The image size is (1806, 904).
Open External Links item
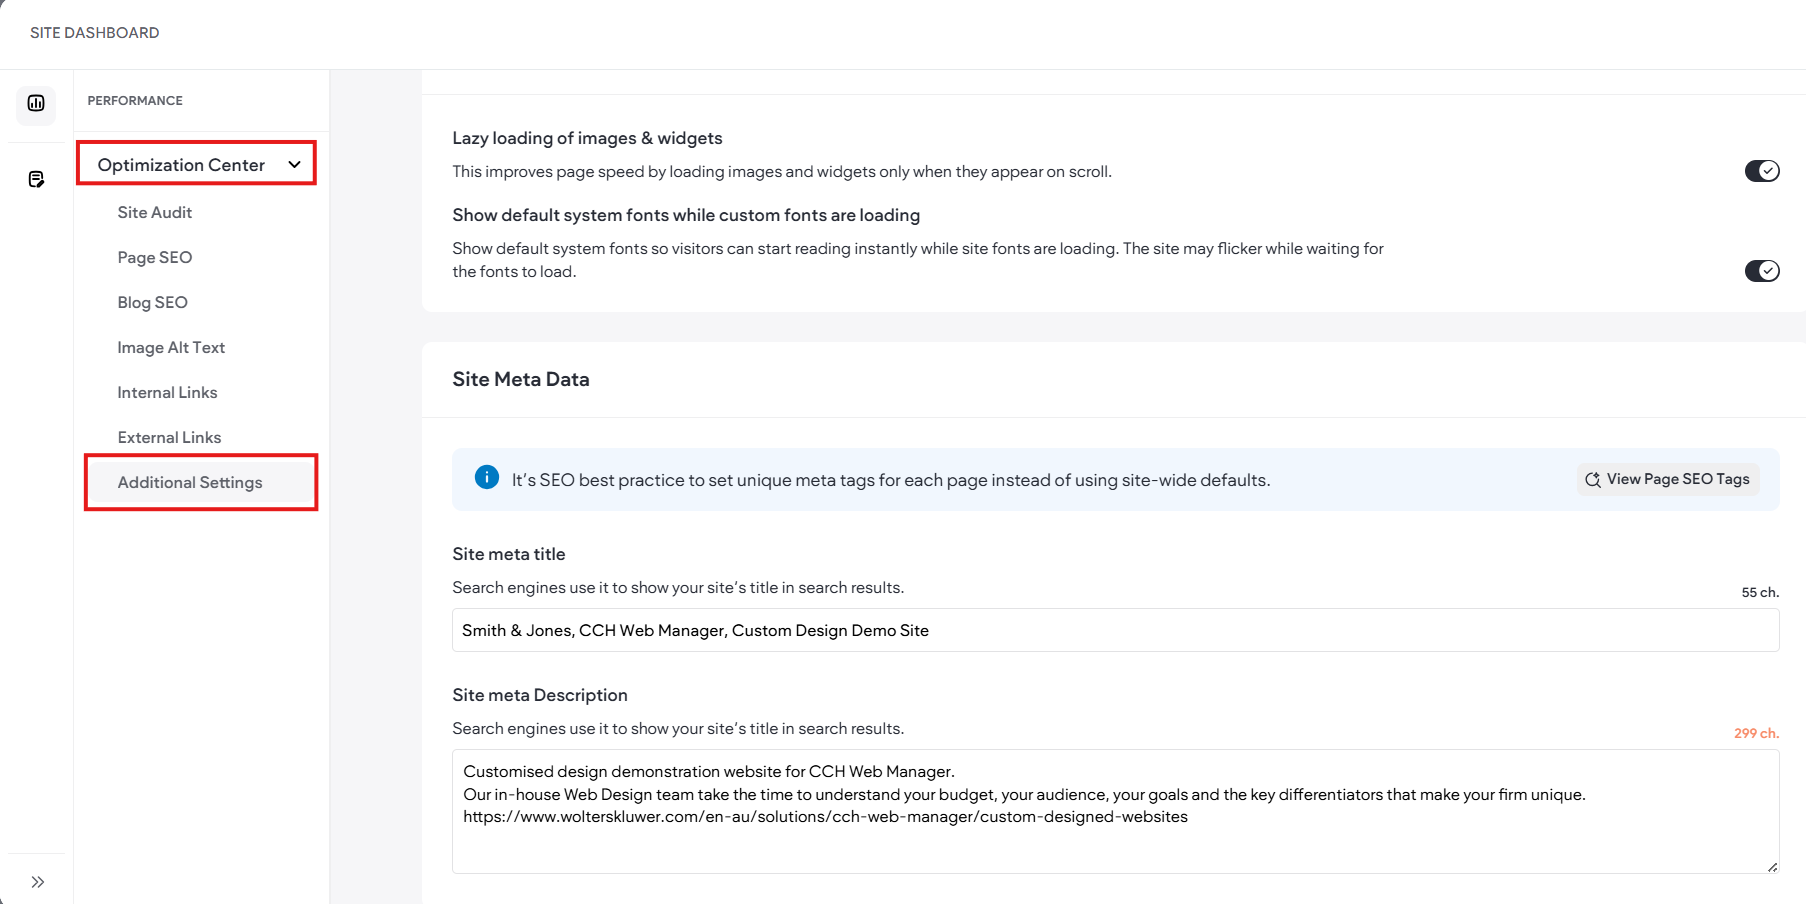point(169,437)
